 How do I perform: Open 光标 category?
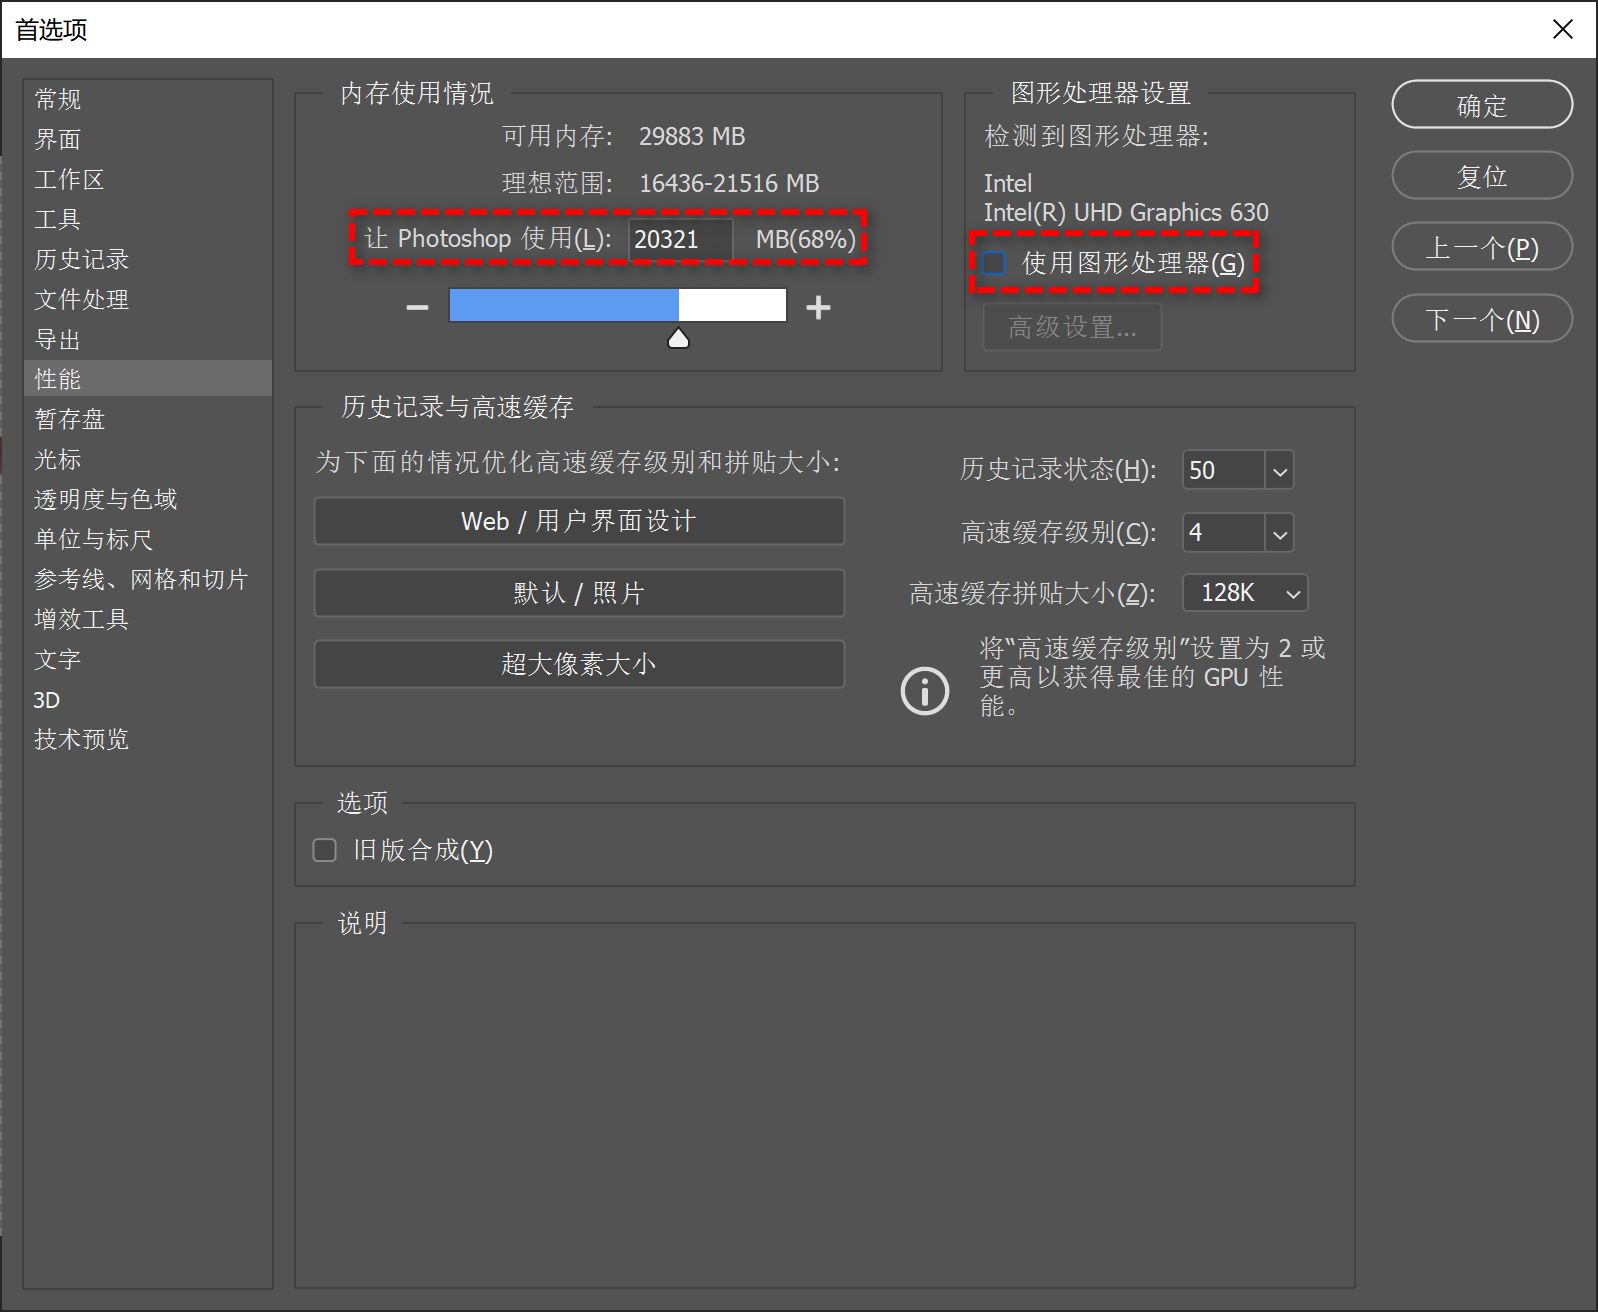pyautogui.click(x=148, y=459)
